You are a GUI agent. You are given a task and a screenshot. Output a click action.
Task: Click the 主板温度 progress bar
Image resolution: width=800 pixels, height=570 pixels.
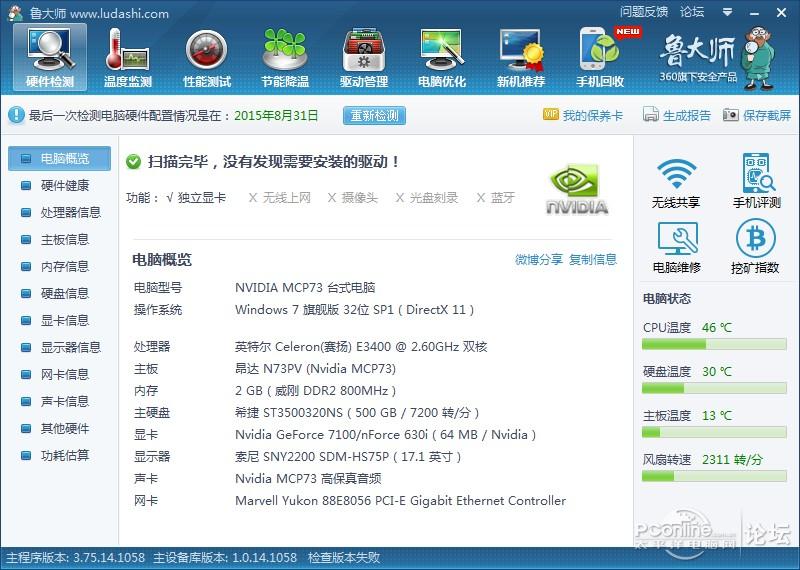click(714, 432)
